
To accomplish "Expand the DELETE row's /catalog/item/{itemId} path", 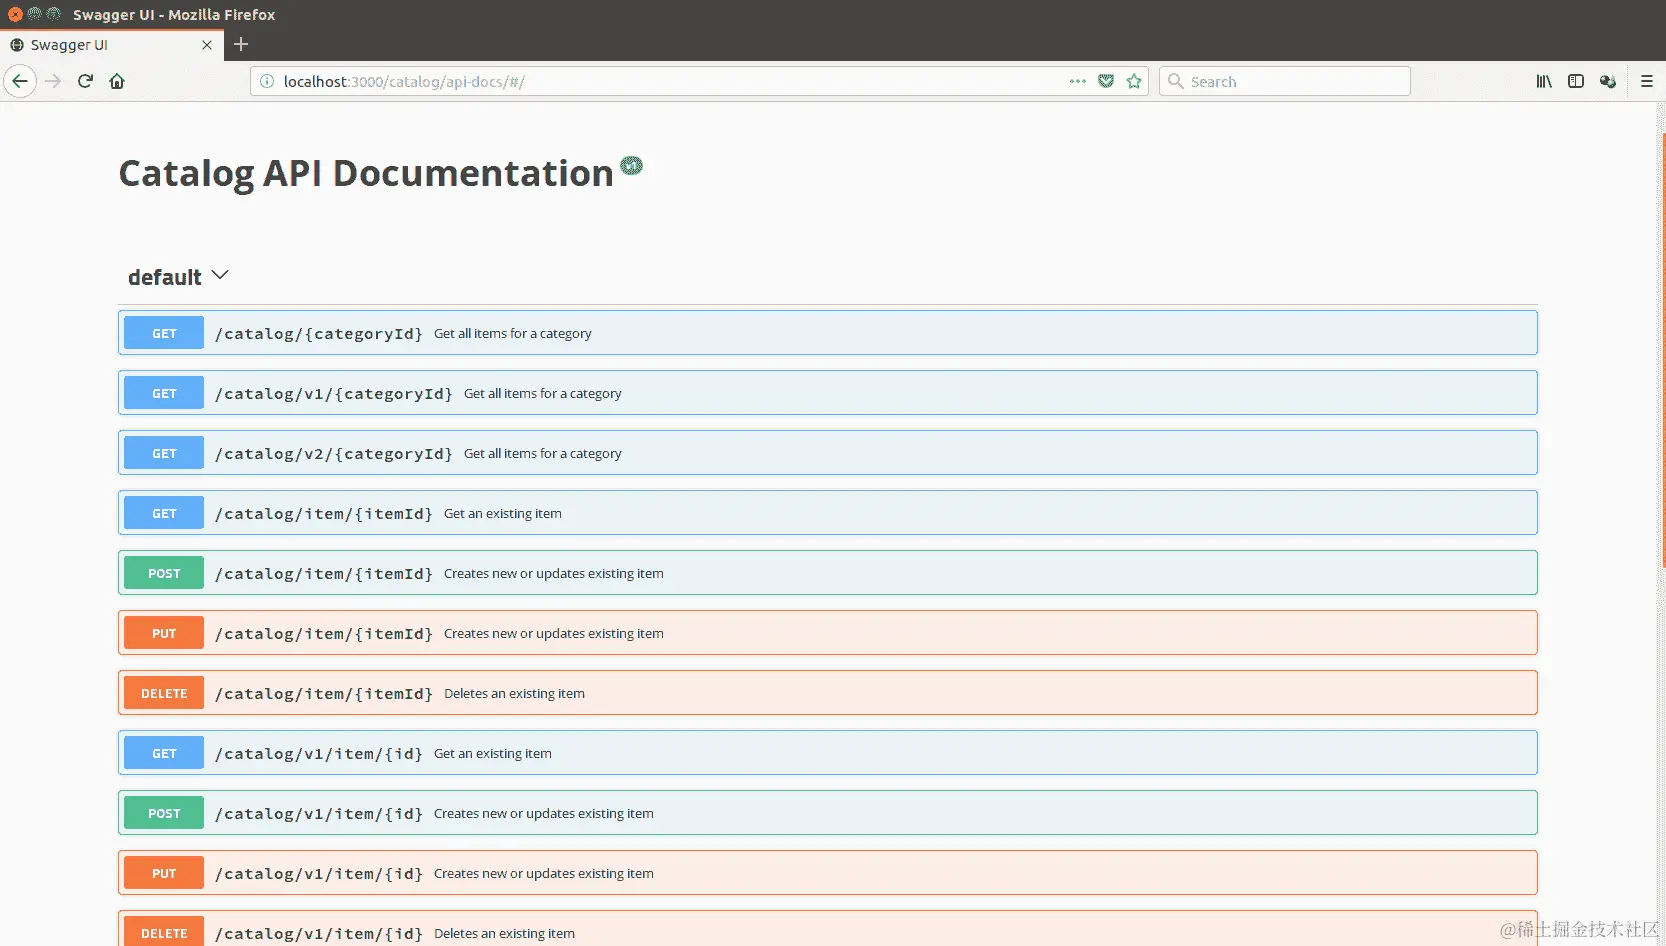I will 324,694.
